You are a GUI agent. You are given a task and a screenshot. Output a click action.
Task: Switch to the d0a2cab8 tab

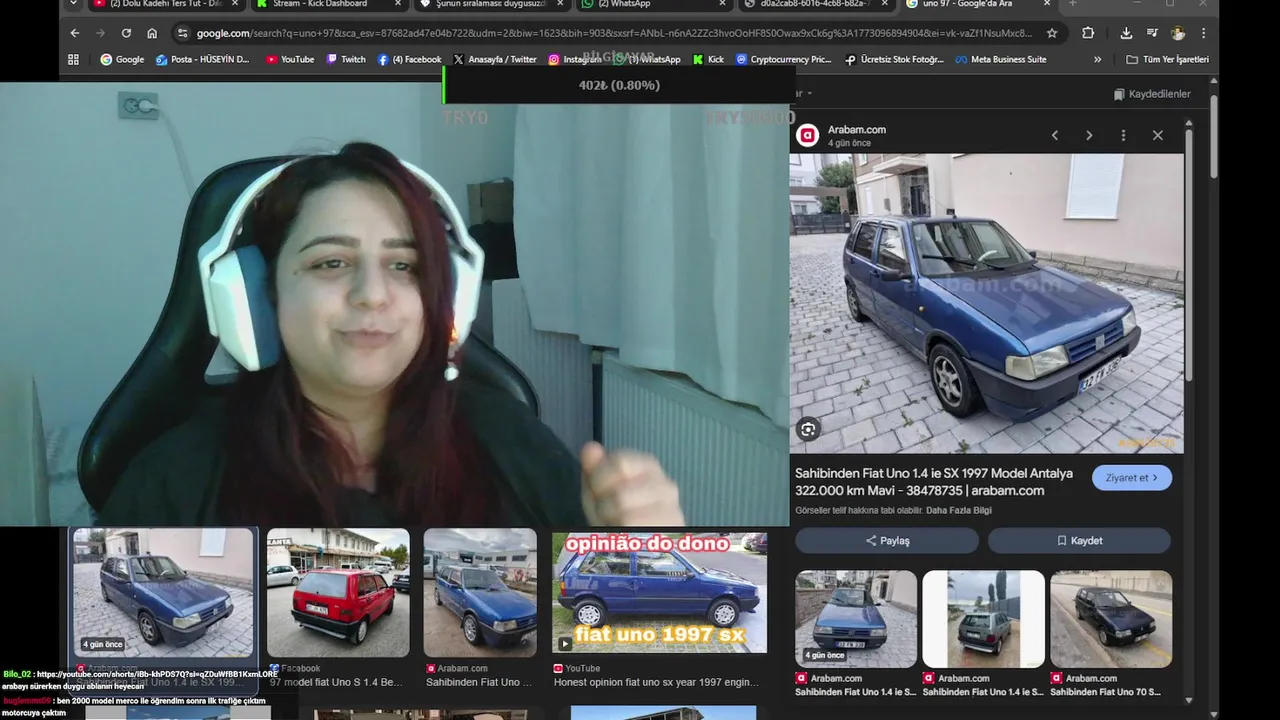coord(817,4)
